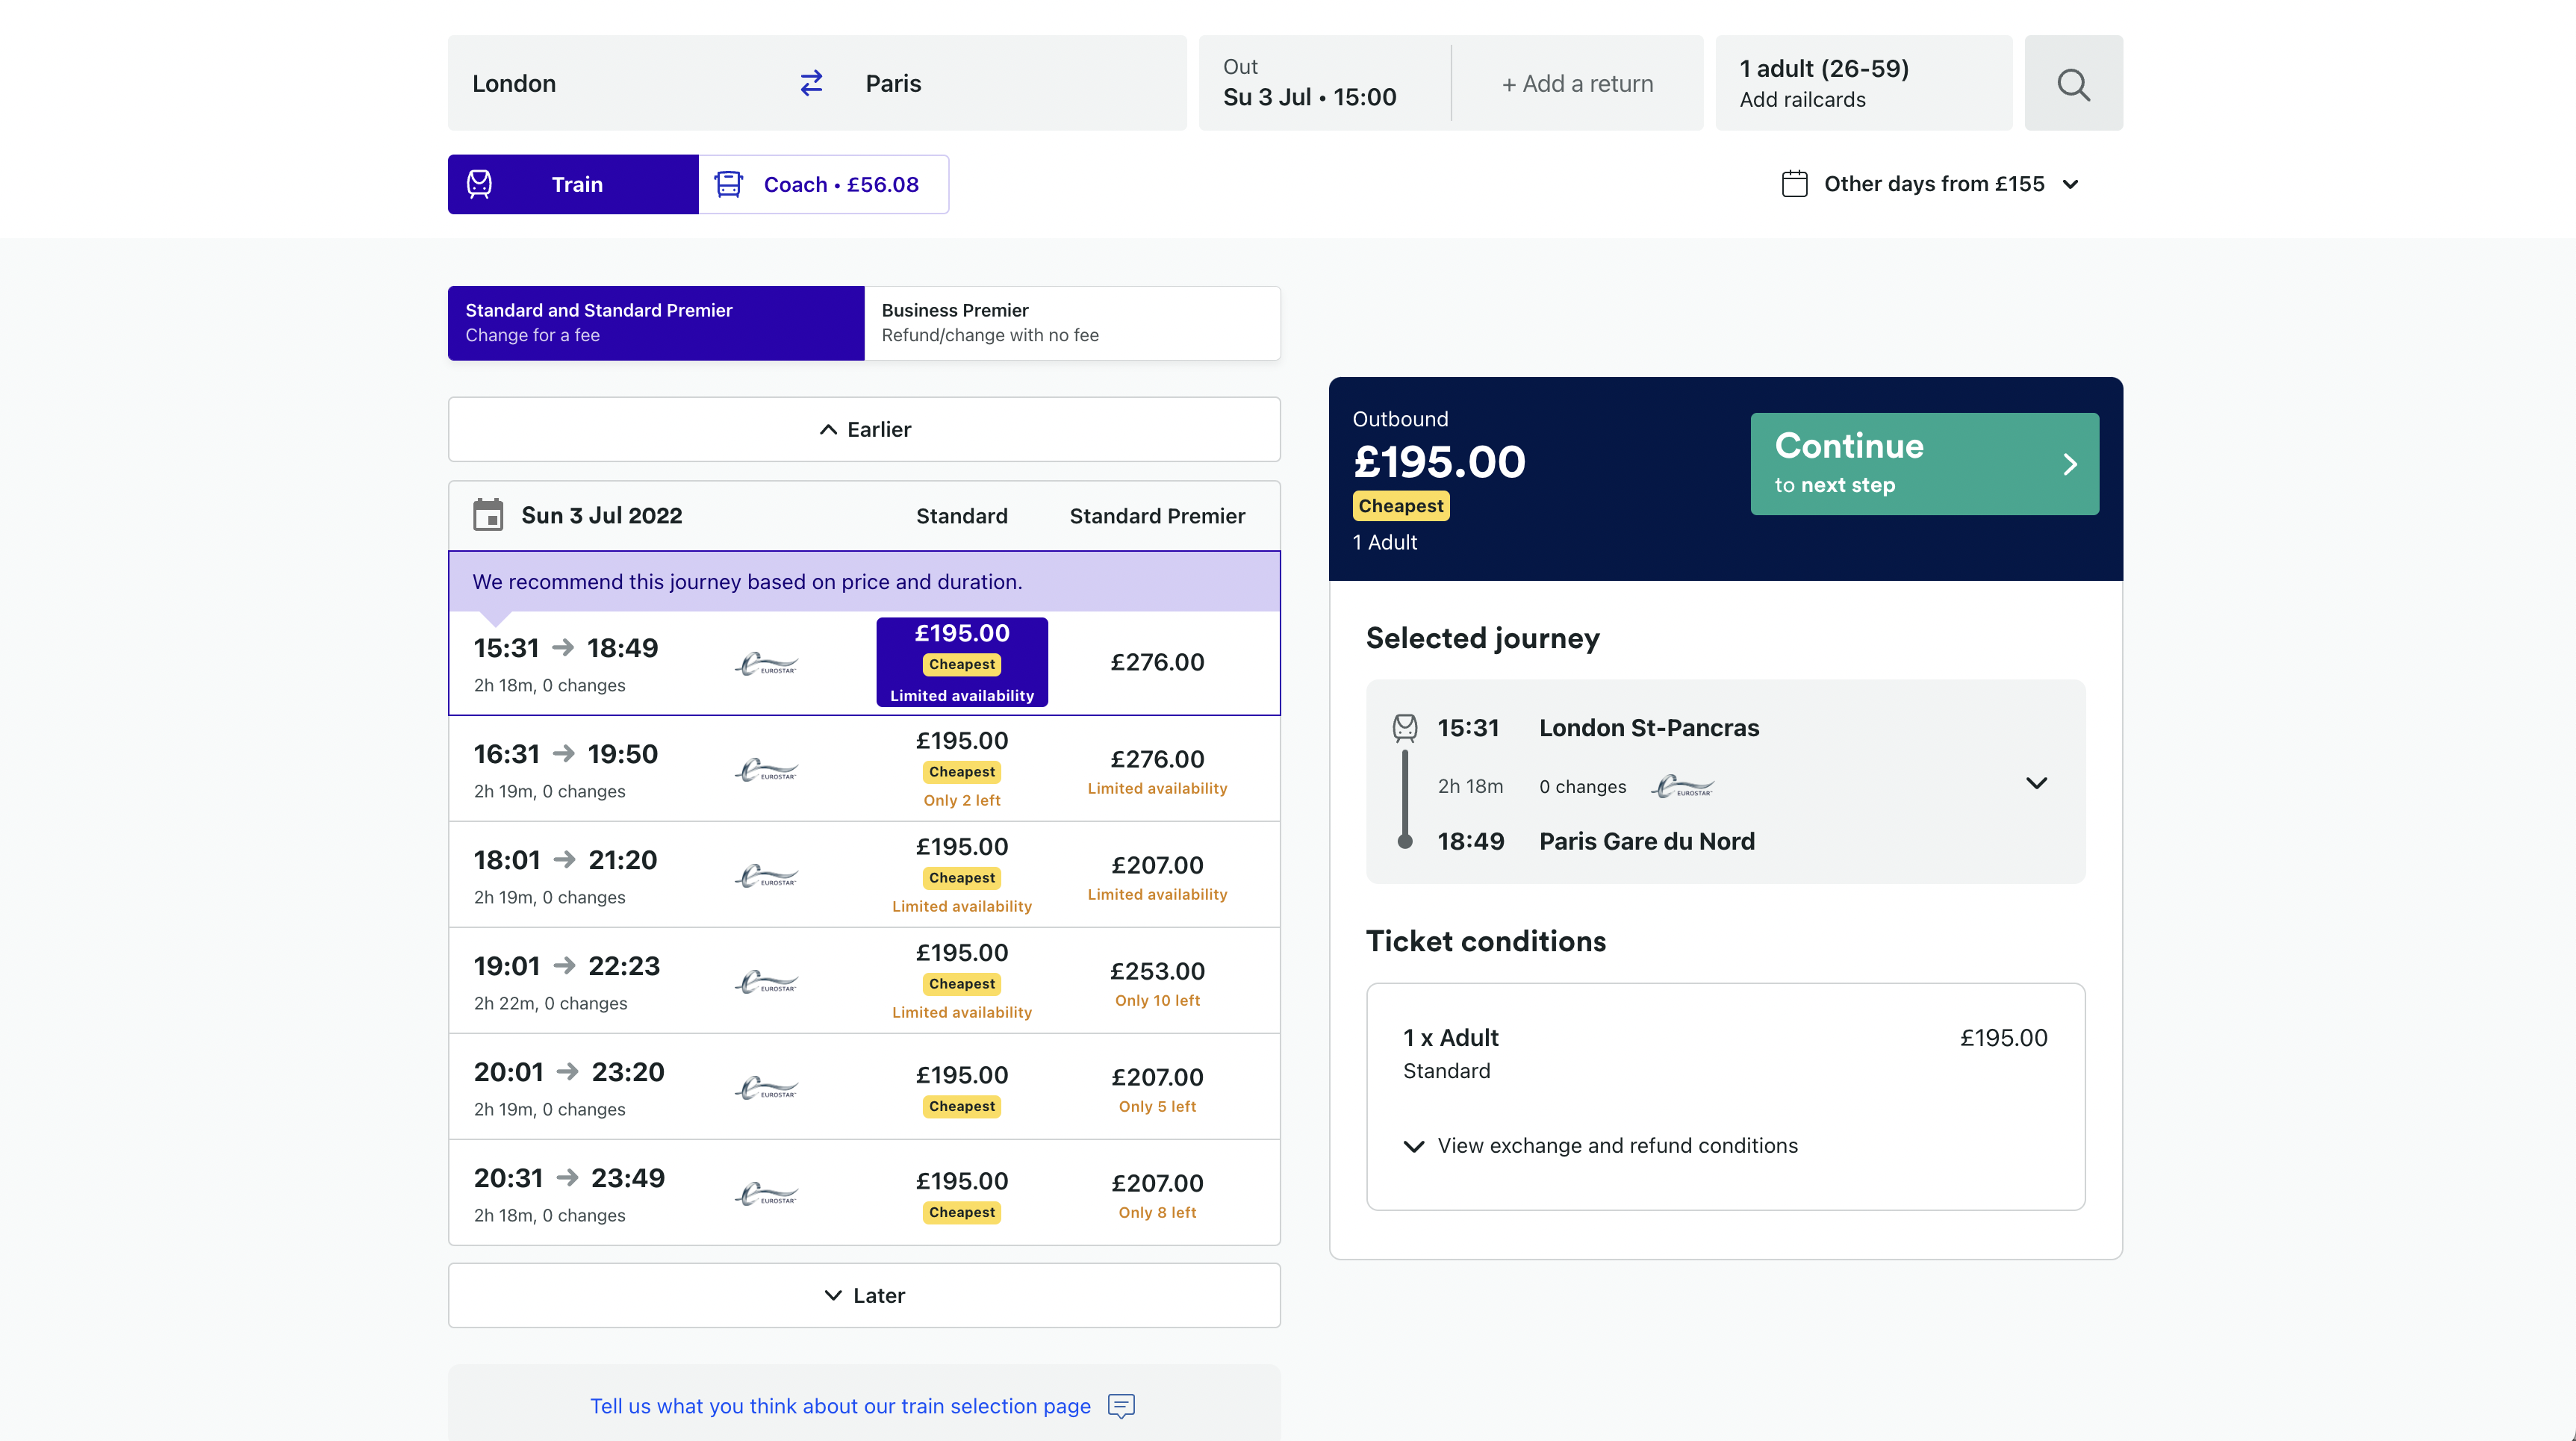Click + Add a return
Screen dimensions: 2576x1441
point(1577,84)
